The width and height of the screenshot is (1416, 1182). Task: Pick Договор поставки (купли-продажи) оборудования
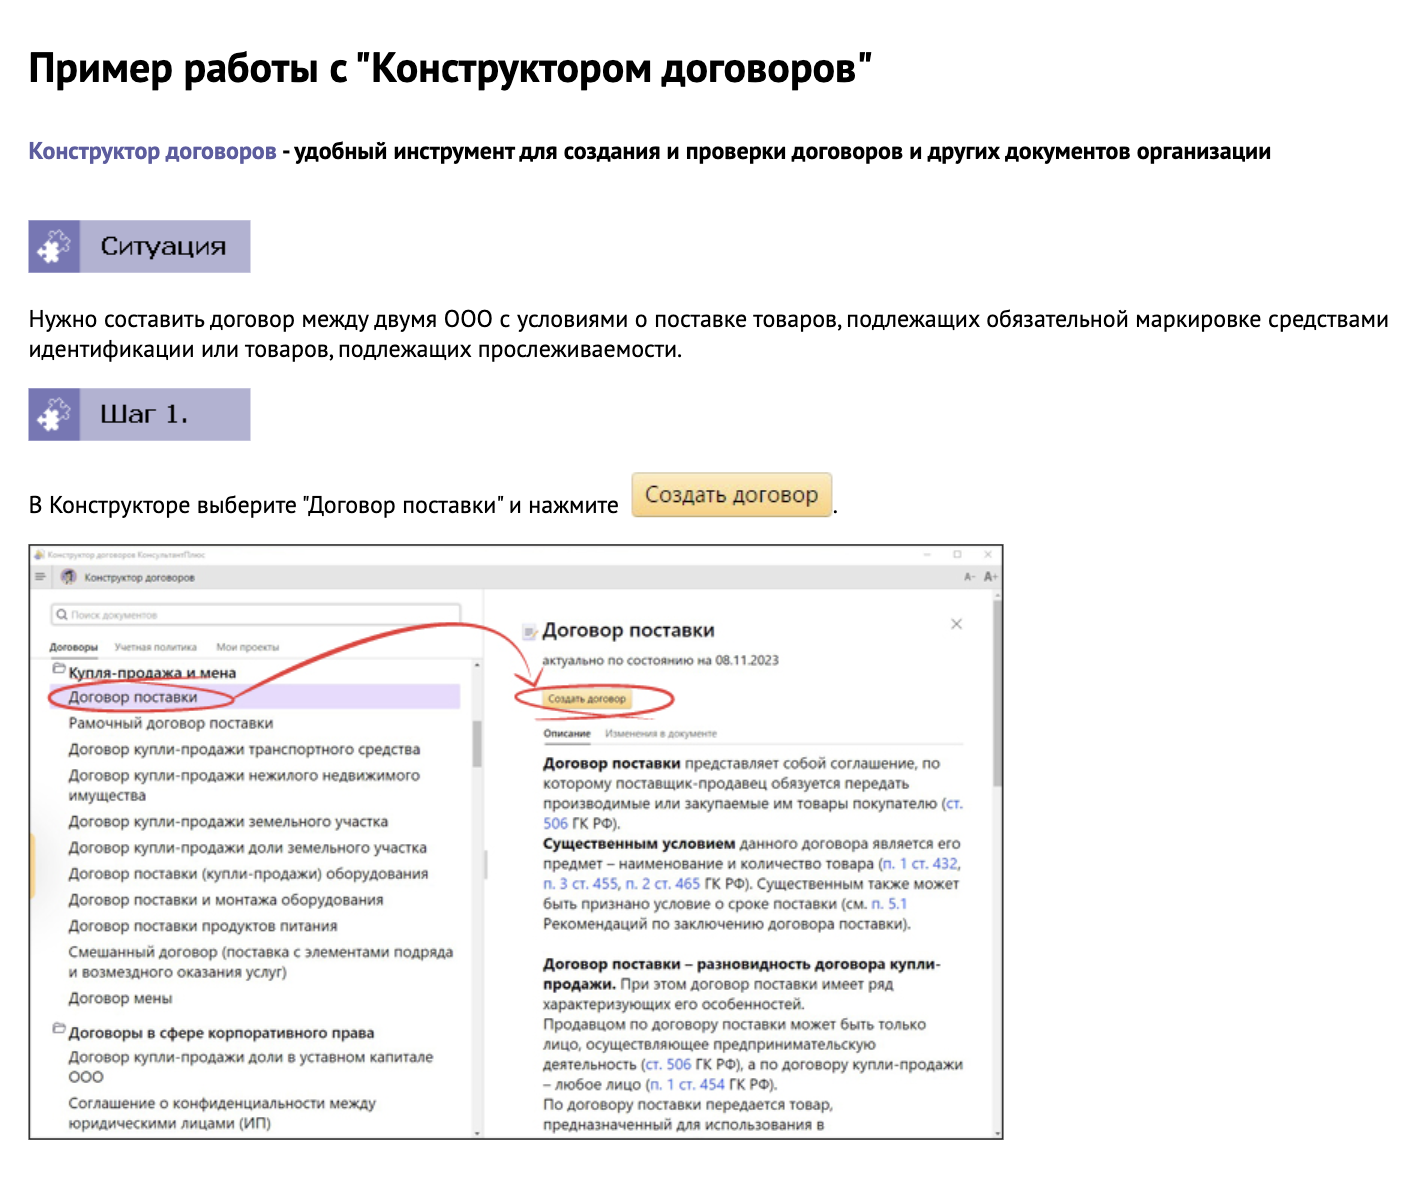coord(248,873)
